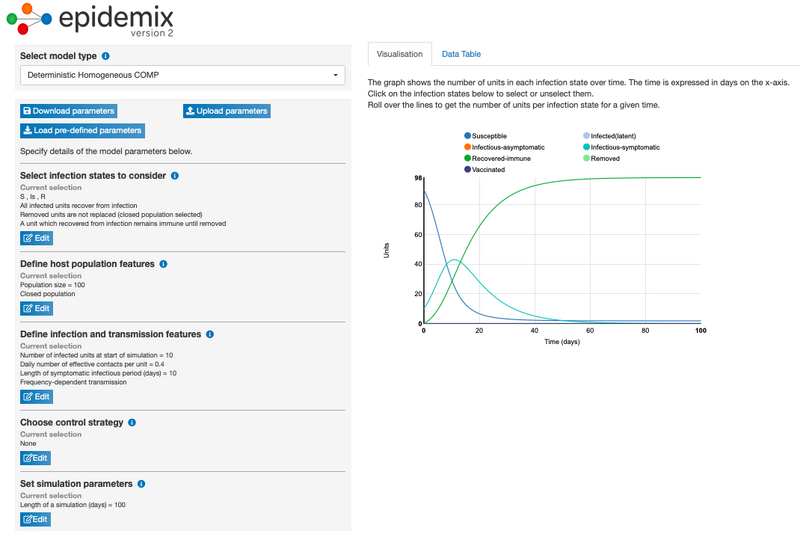Click the Infected(latent) legend color dot
Image resolution: width=800 pixels, height=543 pixels.
pos(586,135)
